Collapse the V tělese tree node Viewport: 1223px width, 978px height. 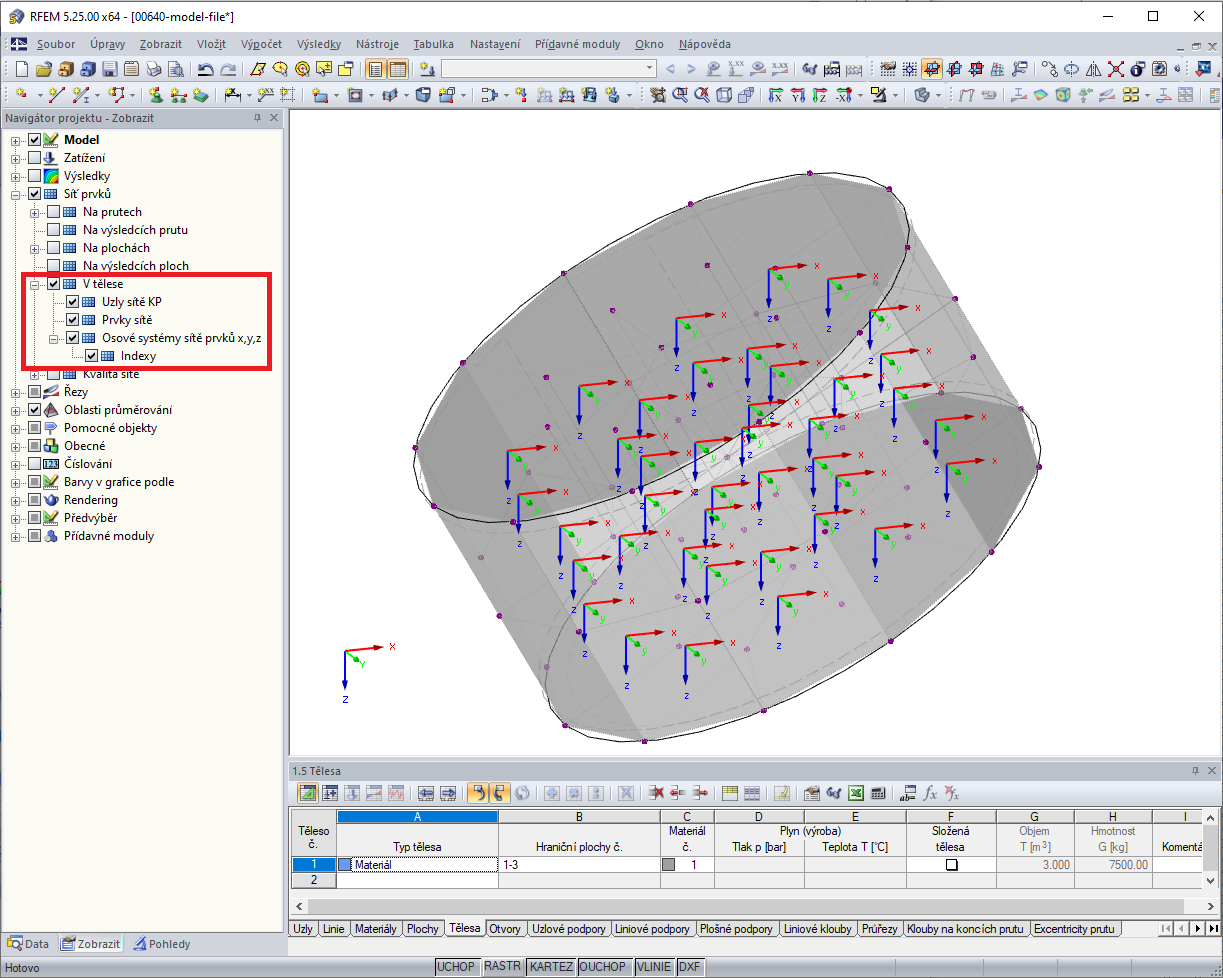35,284
